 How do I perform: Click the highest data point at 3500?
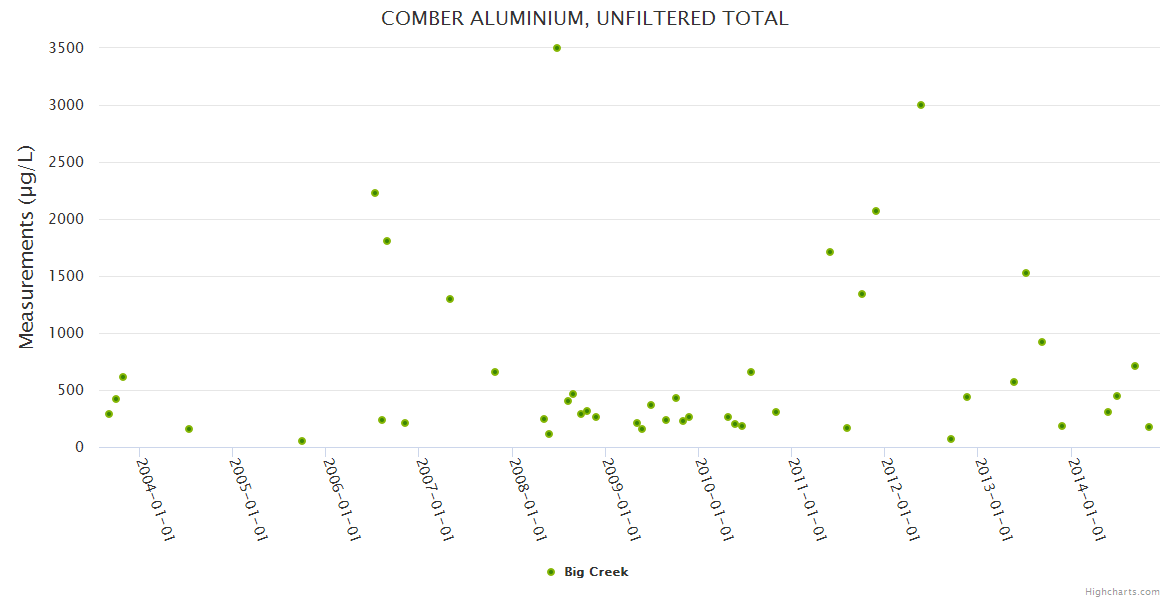pyautogui.click(x=557, y=48)
